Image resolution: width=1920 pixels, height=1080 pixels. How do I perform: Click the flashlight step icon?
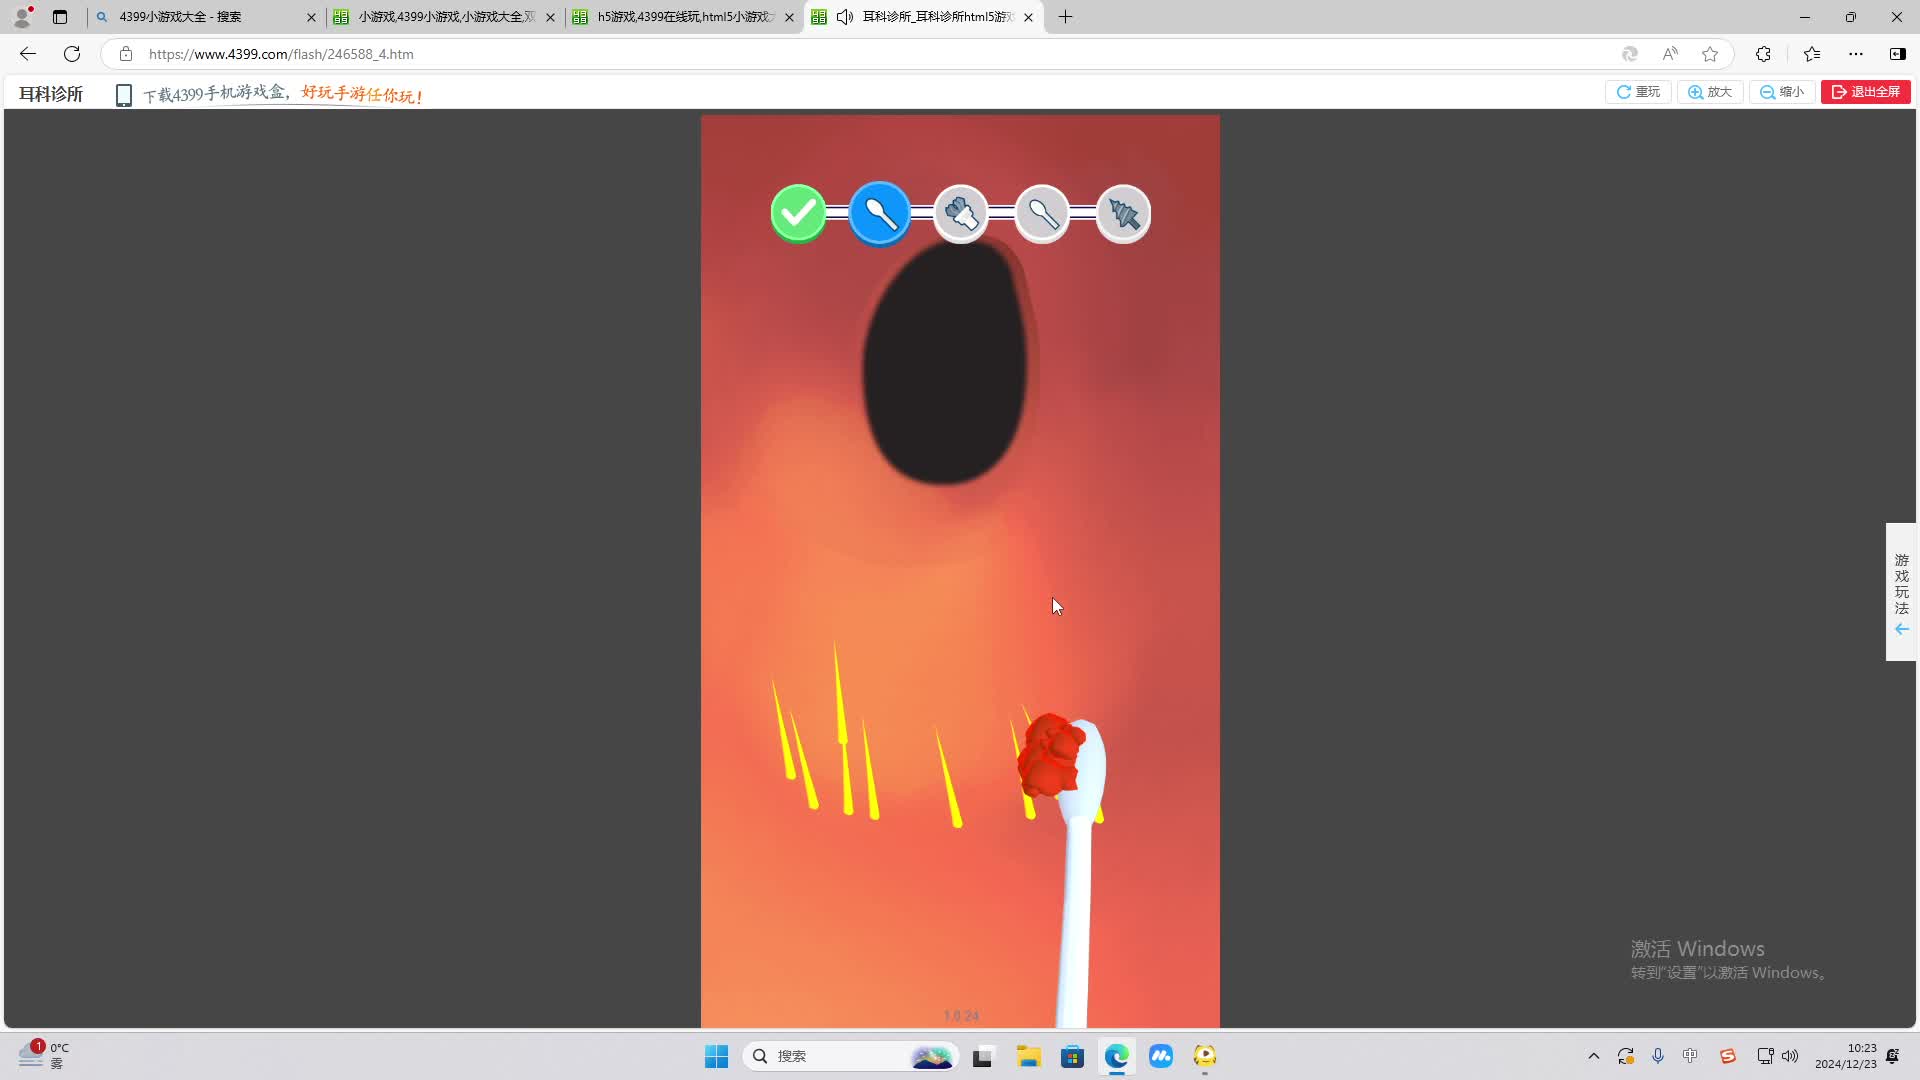(x=961, y=214)
